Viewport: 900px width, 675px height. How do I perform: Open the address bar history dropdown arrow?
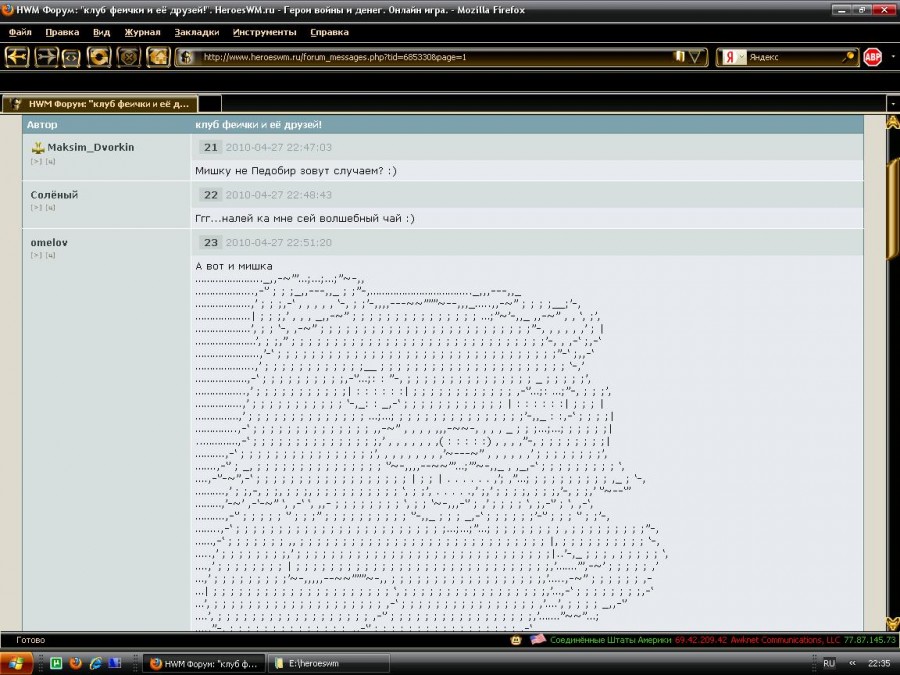coord(697,57)
